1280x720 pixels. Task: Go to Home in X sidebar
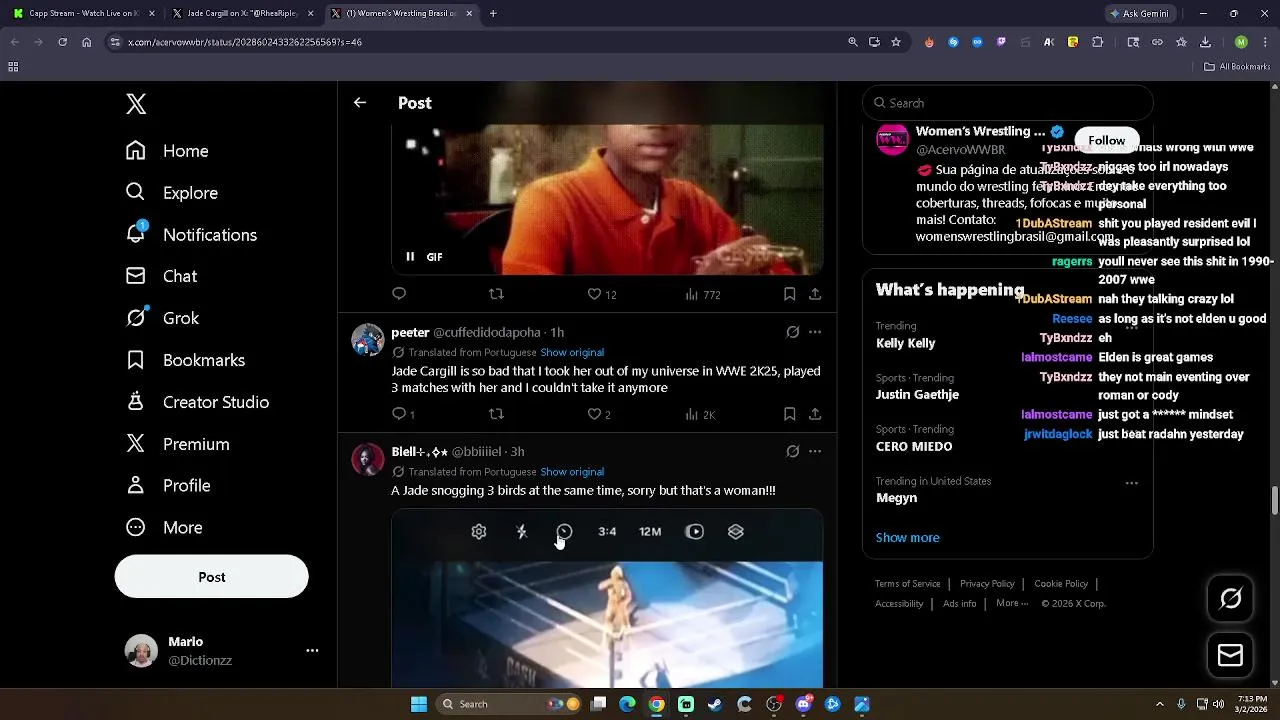[167, 151]
